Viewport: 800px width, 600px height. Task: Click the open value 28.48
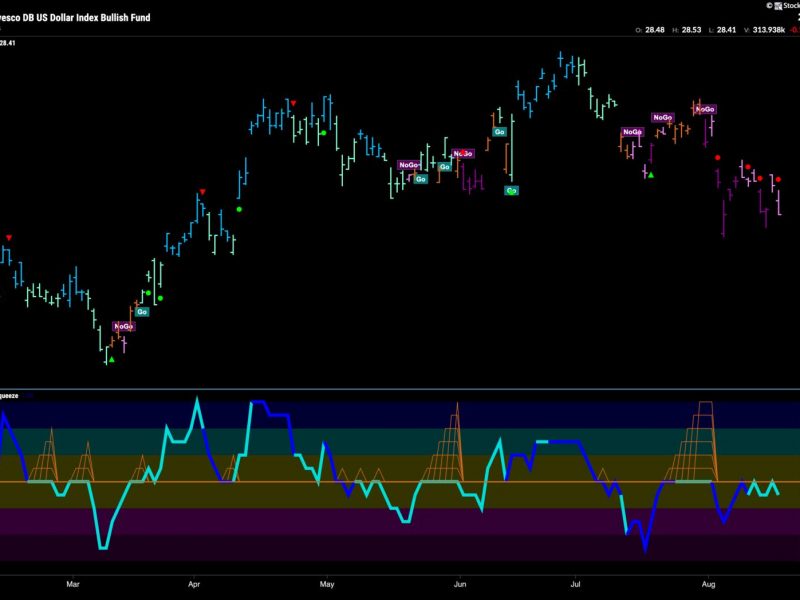655,30
